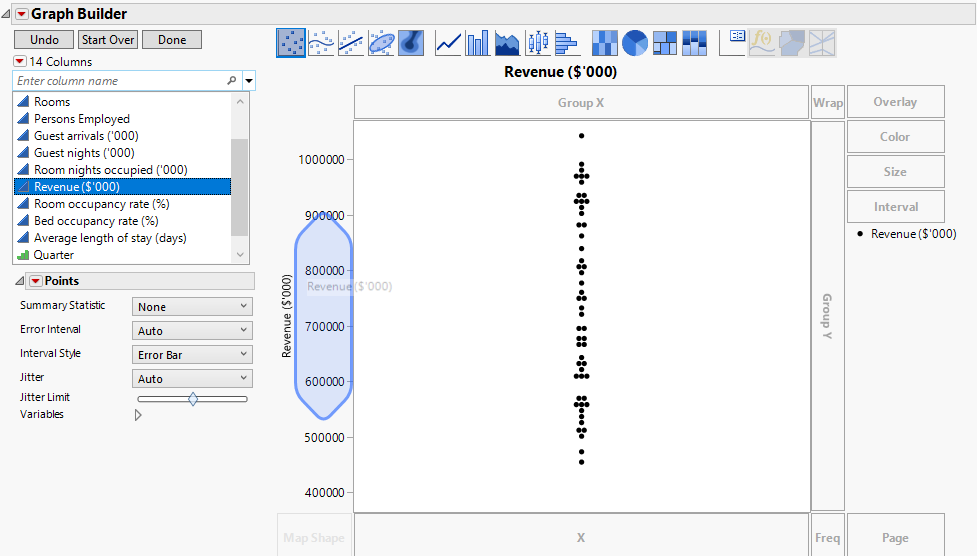Select the Points chart element icon
Screen dimensions: 977x556
point(291,43)
